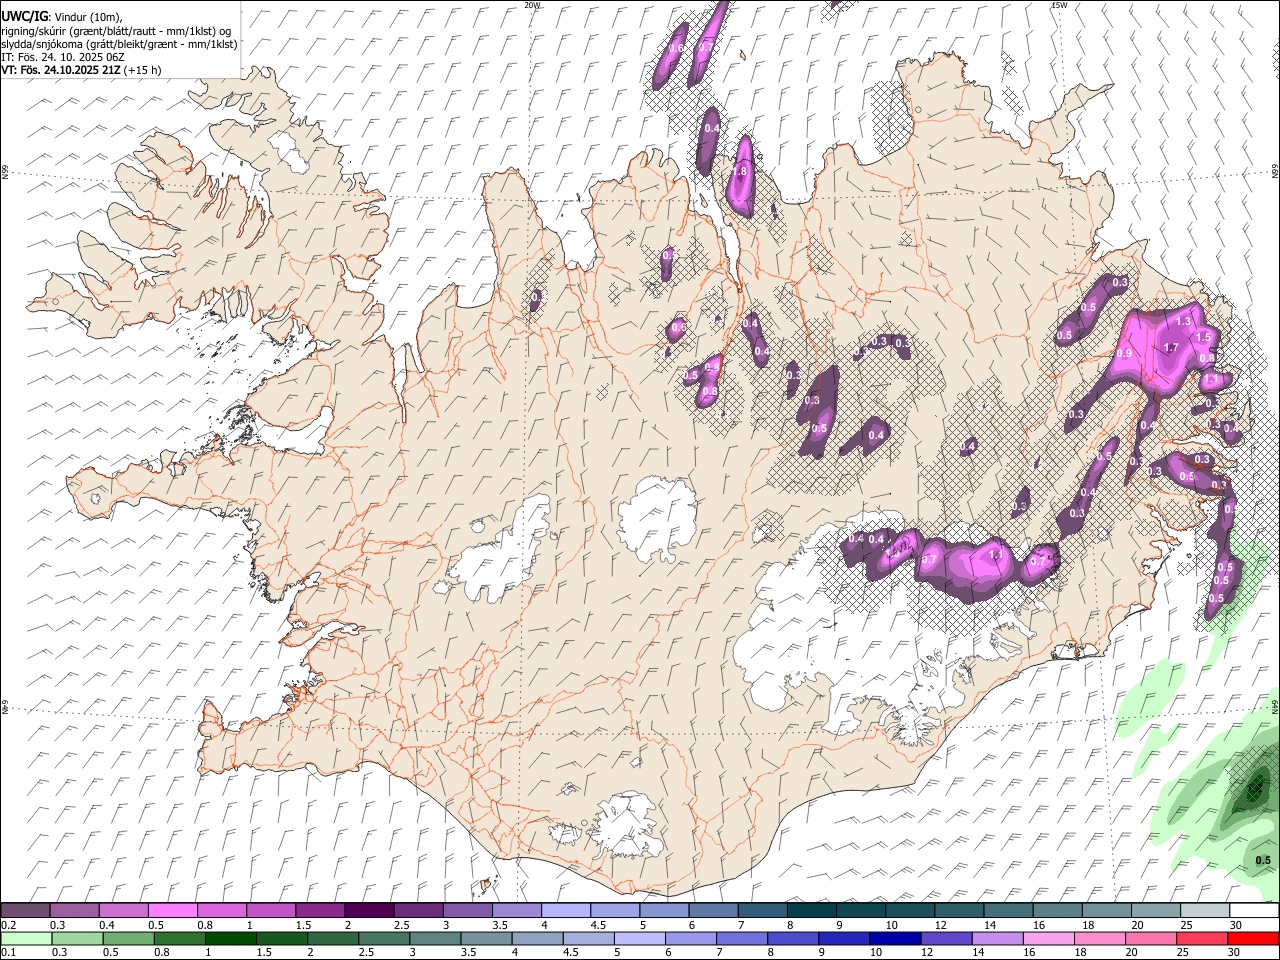The height and width of the screenshot is (960, 1280).
Task: Click the 'IT: Fös. 24. 10. 2025 06Z' line
Action: (x=63, y=57)
